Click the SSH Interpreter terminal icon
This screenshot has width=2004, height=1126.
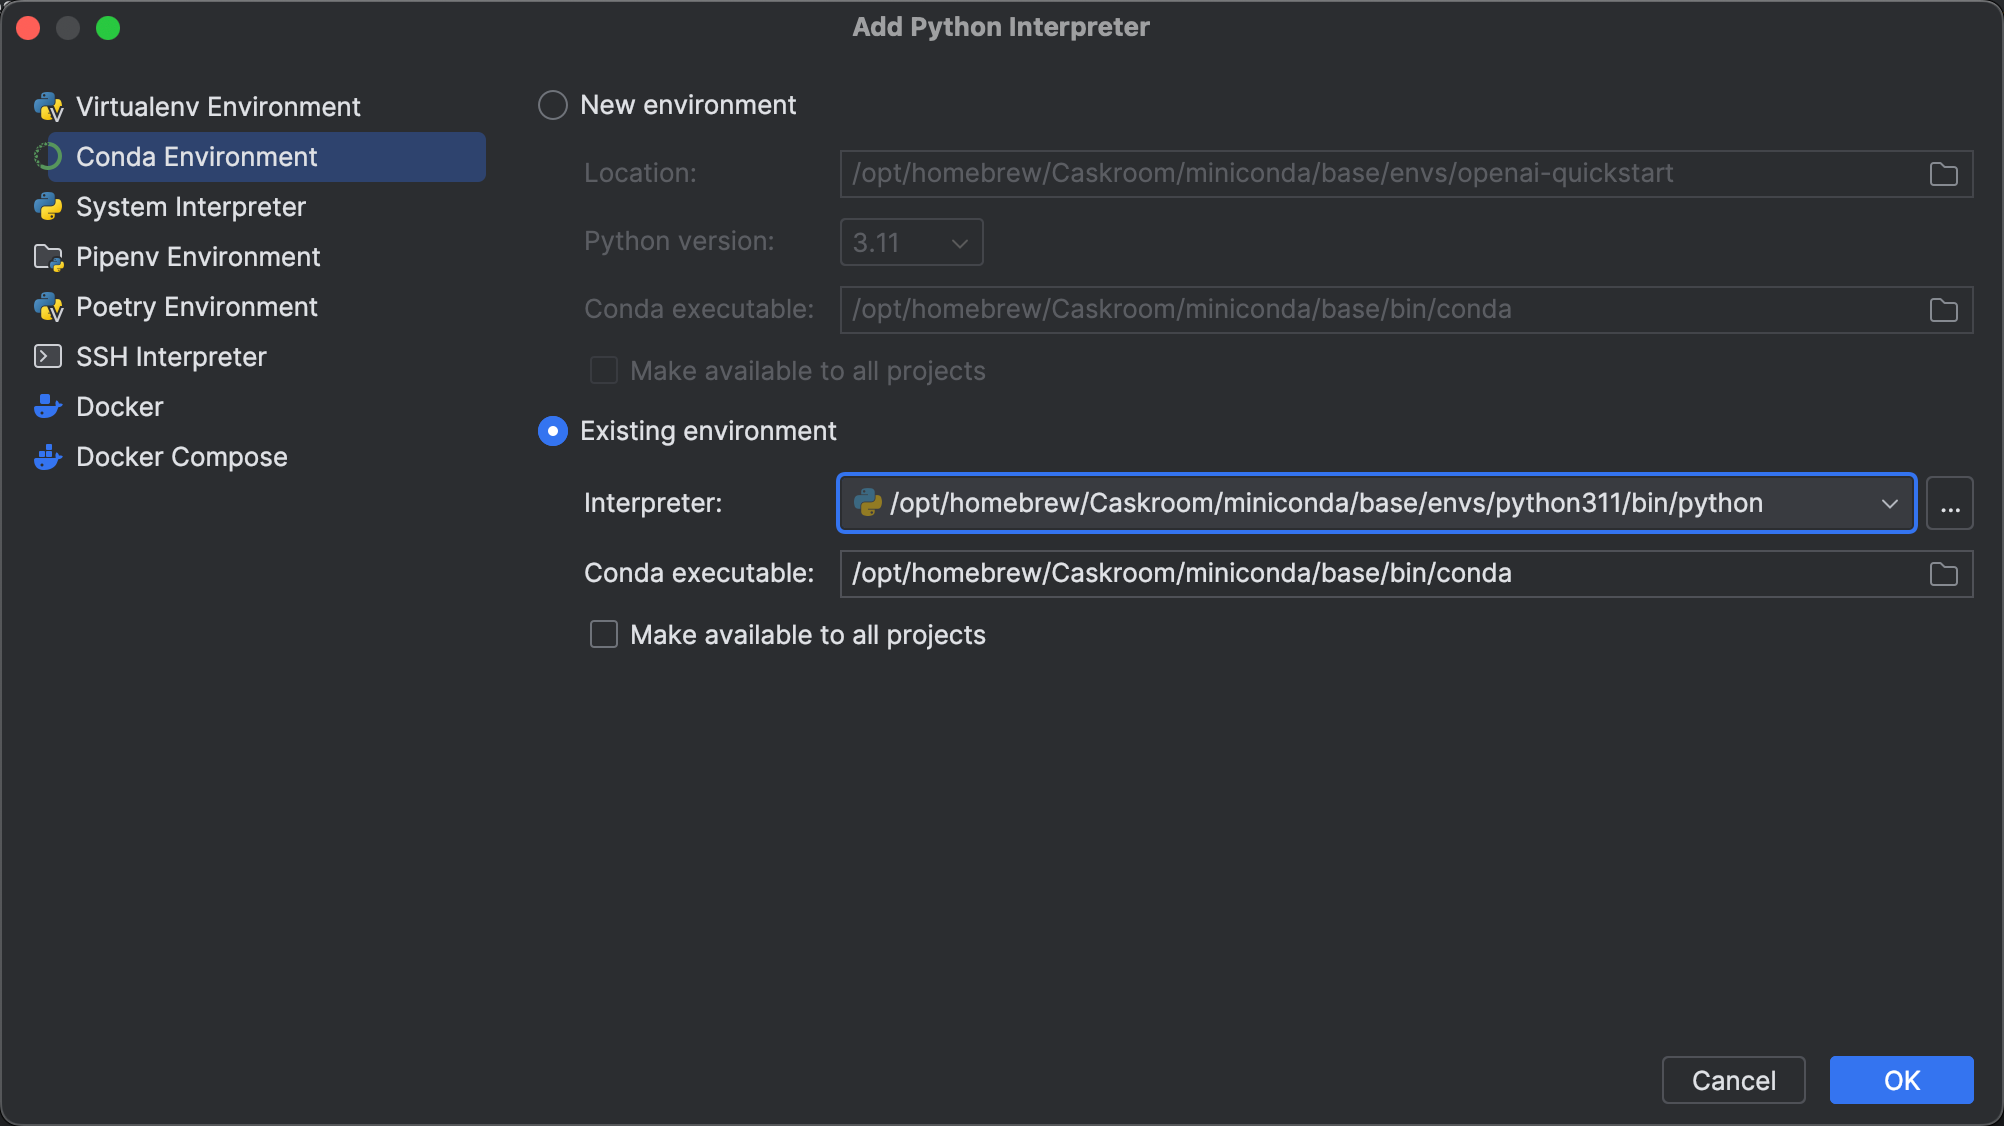point(48,357)
